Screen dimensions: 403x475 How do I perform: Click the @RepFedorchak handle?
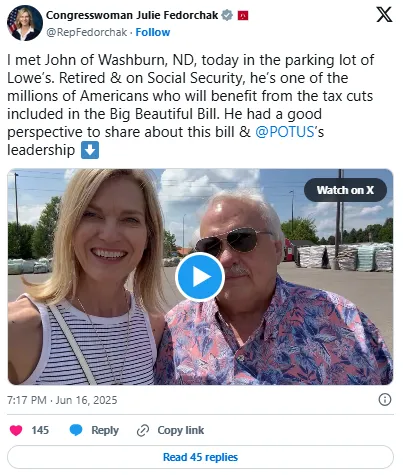point(87,32)
